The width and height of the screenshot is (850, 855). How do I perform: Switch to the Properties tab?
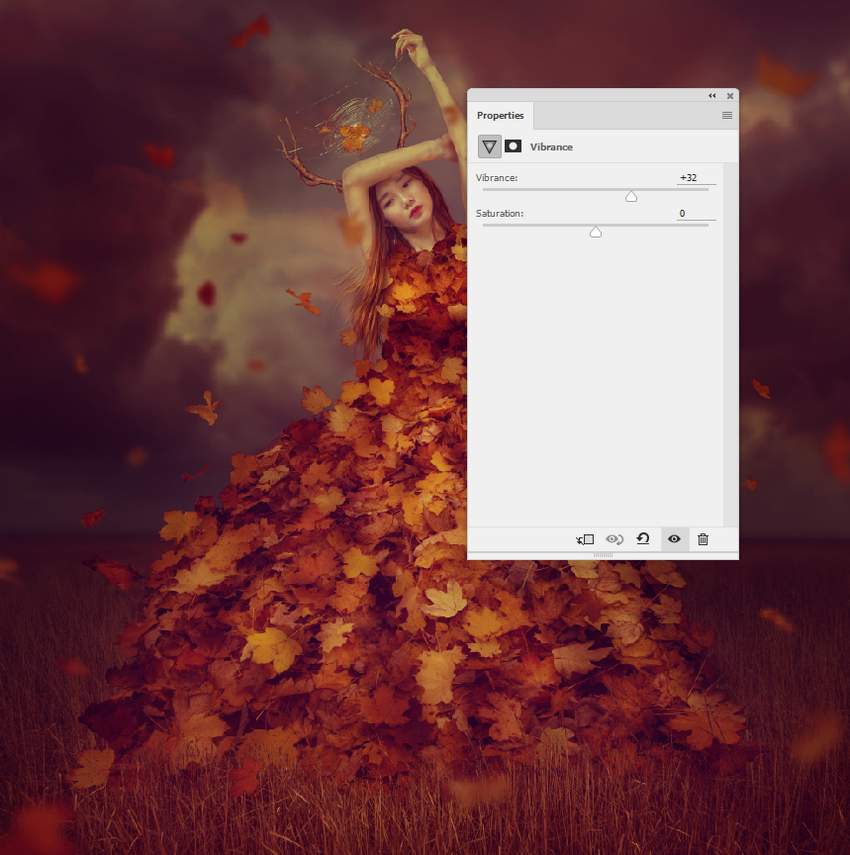coord(500,116)
